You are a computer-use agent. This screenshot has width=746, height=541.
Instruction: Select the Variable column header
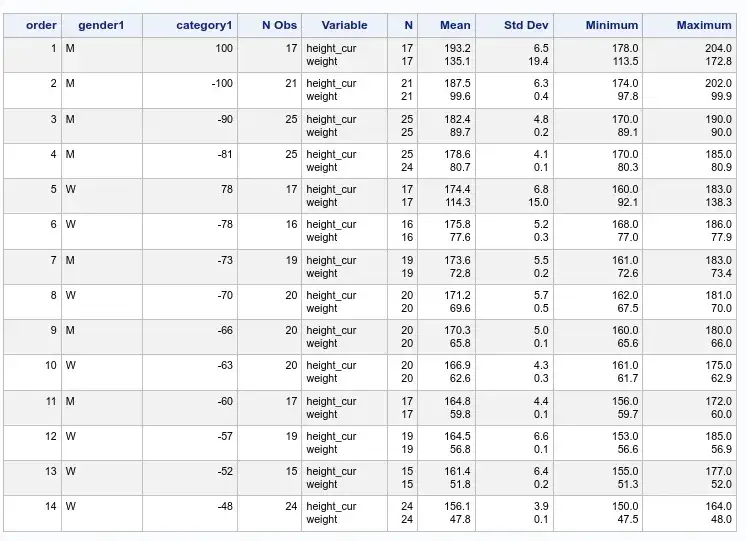[x=344, y=25]
